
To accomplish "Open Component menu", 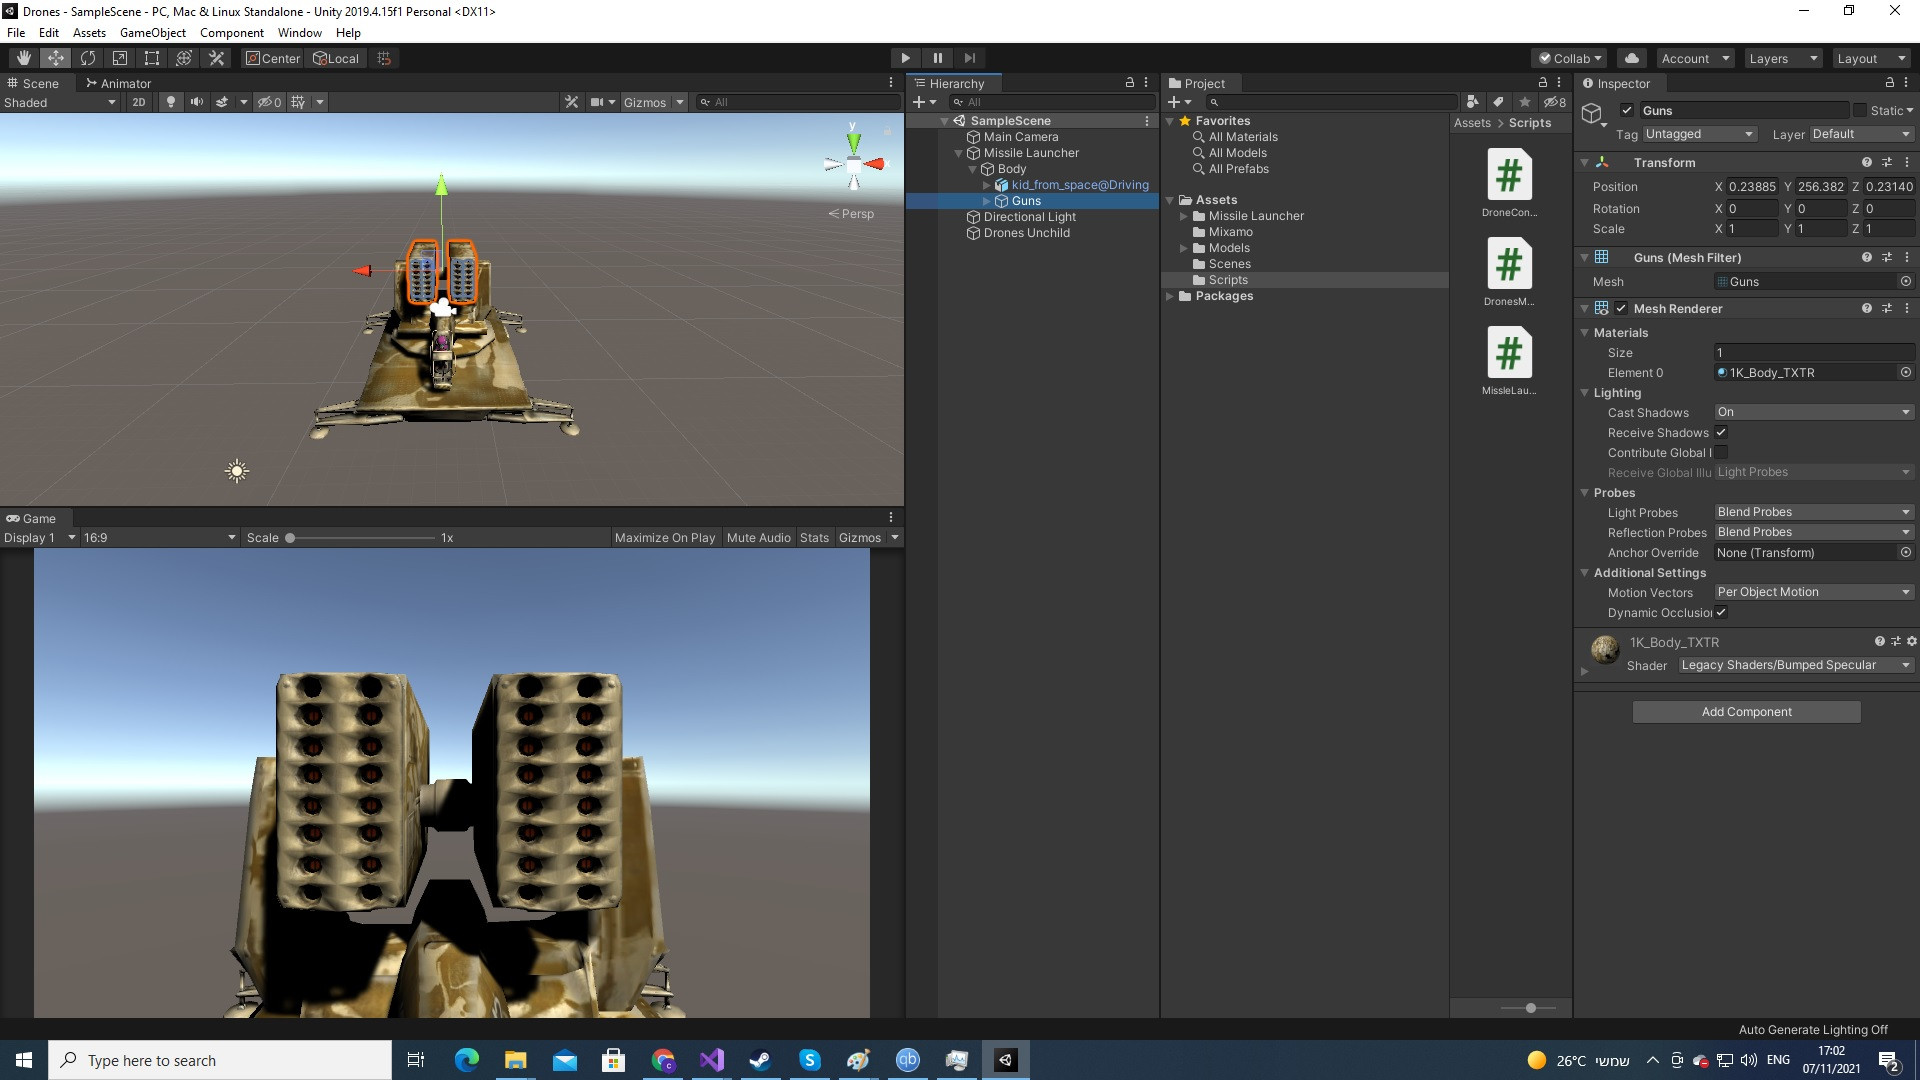I will [232, 33].
